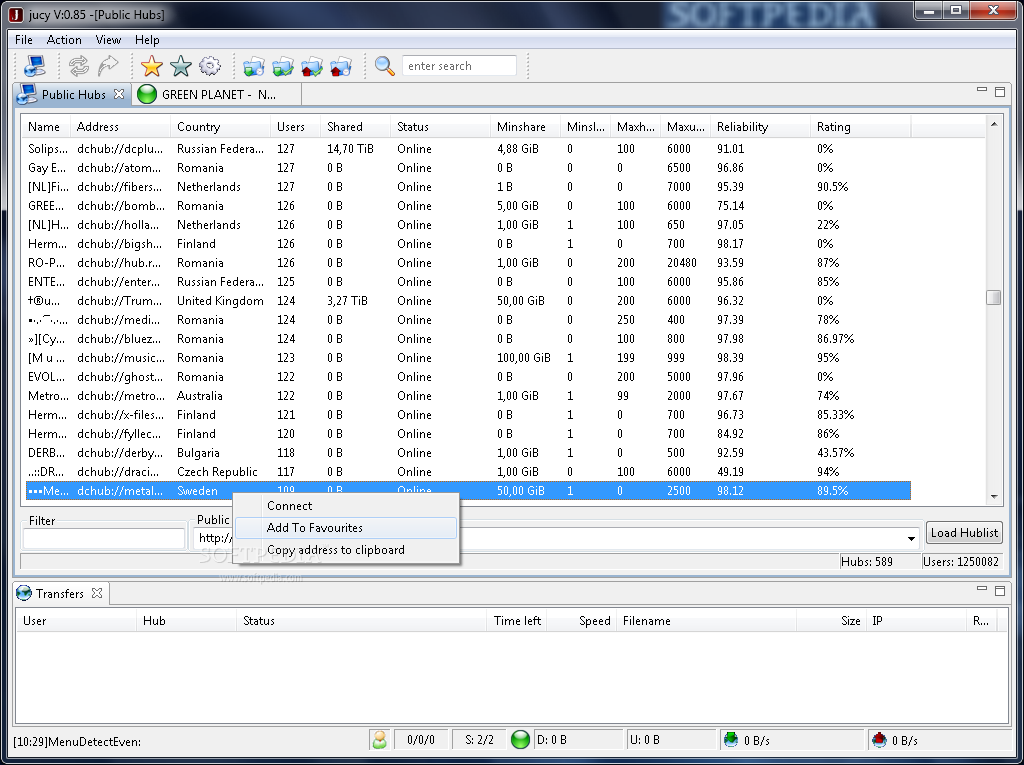
Task: Click hub list scrollbar up arrow
Action: pos(993,124)
